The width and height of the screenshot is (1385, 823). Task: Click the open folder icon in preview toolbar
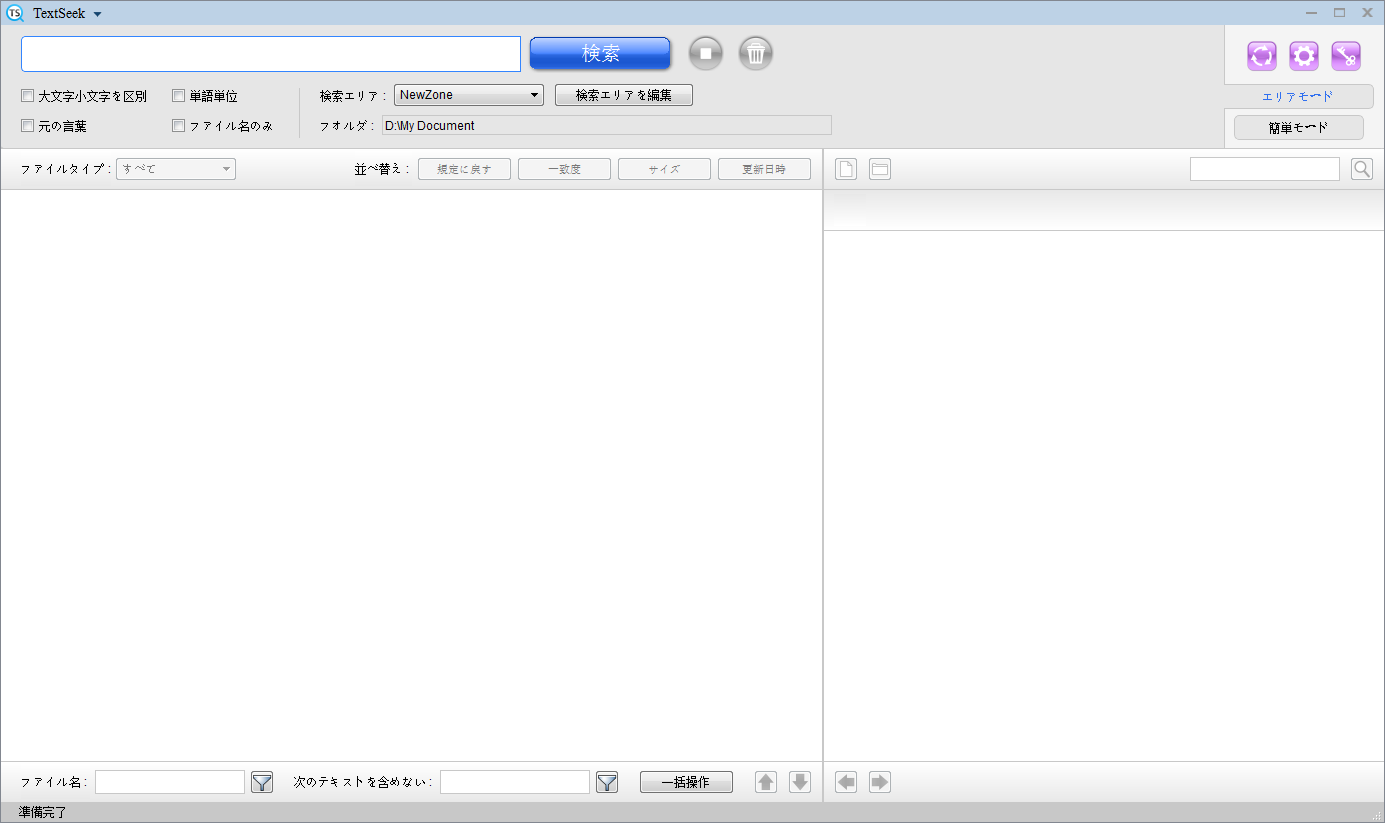[879, 169]
